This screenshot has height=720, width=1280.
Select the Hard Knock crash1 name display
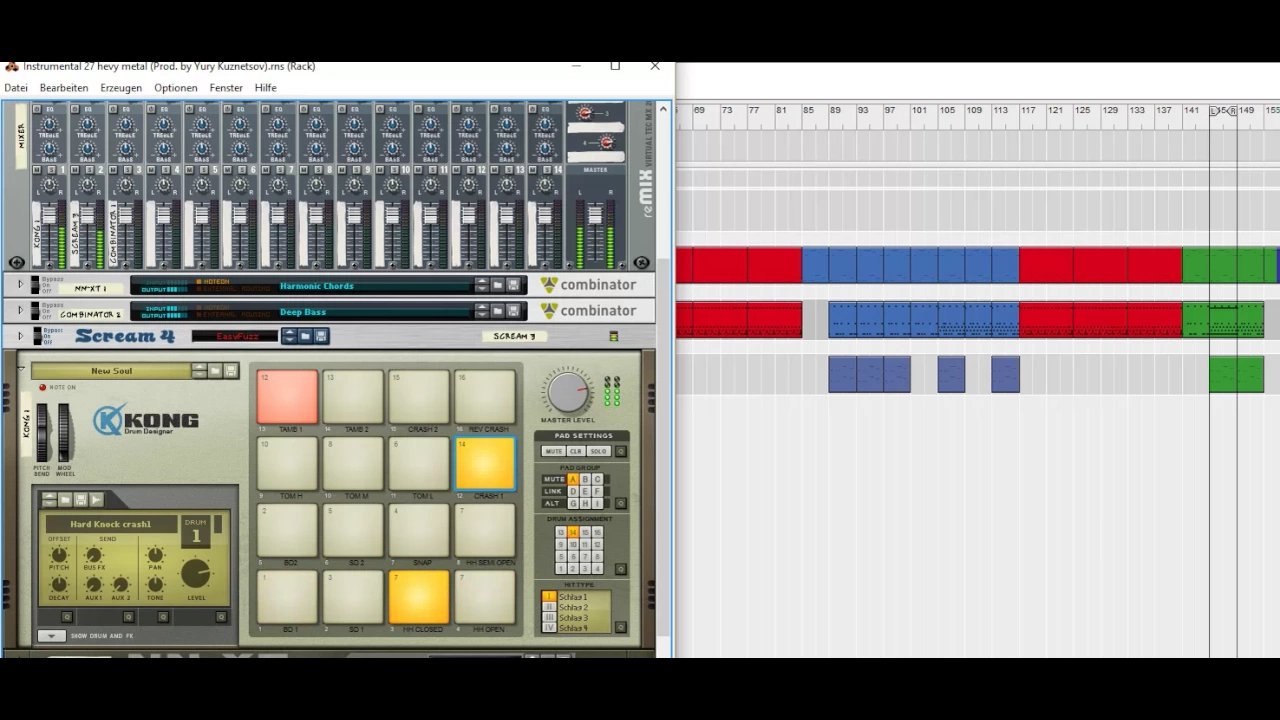112,524
